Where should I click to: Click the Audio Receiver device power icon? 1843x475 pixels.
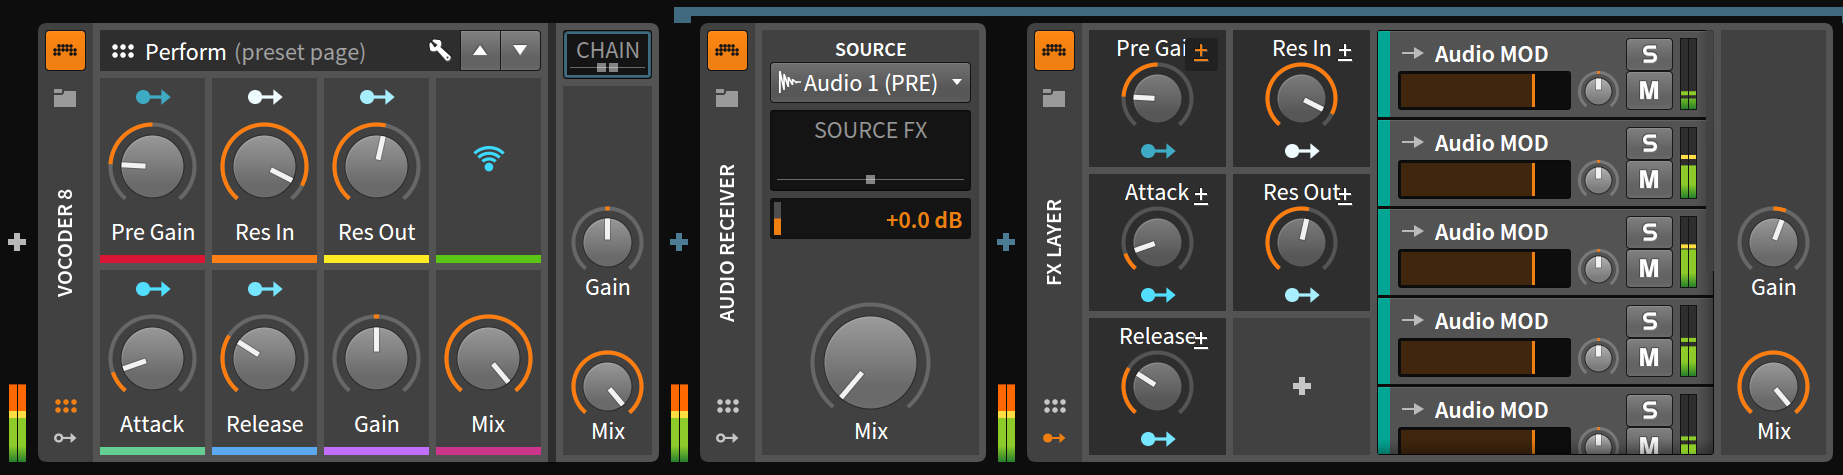727,51
